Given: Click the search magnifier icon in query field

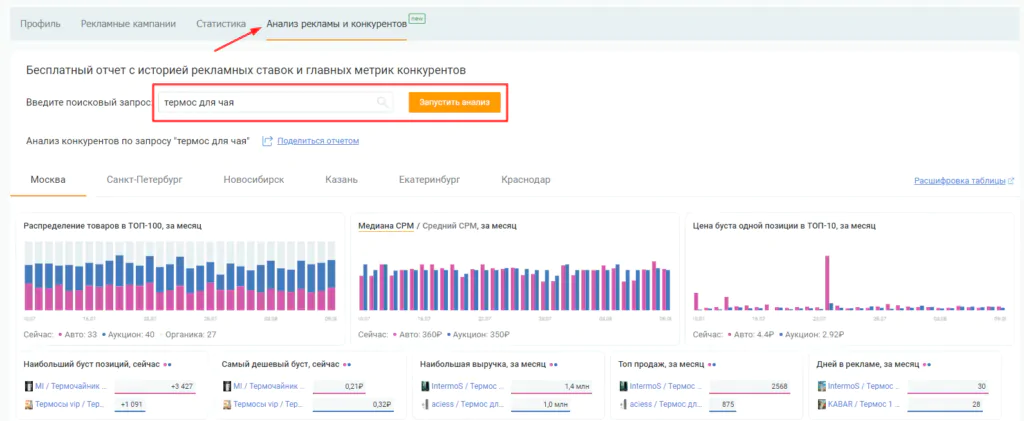Looking at the screenshot, I should (x=381, y=102).
